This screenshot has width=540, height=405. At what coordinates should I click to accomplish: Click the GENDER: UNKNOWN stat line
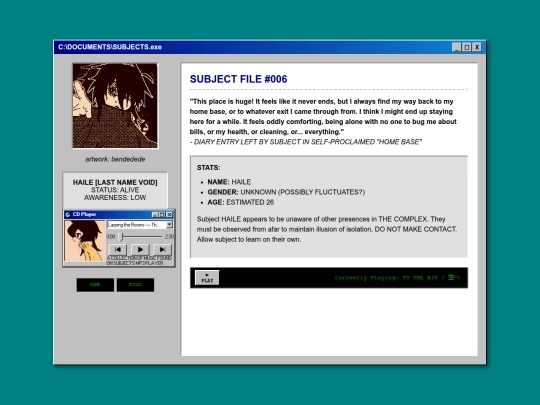click(286, 192)
